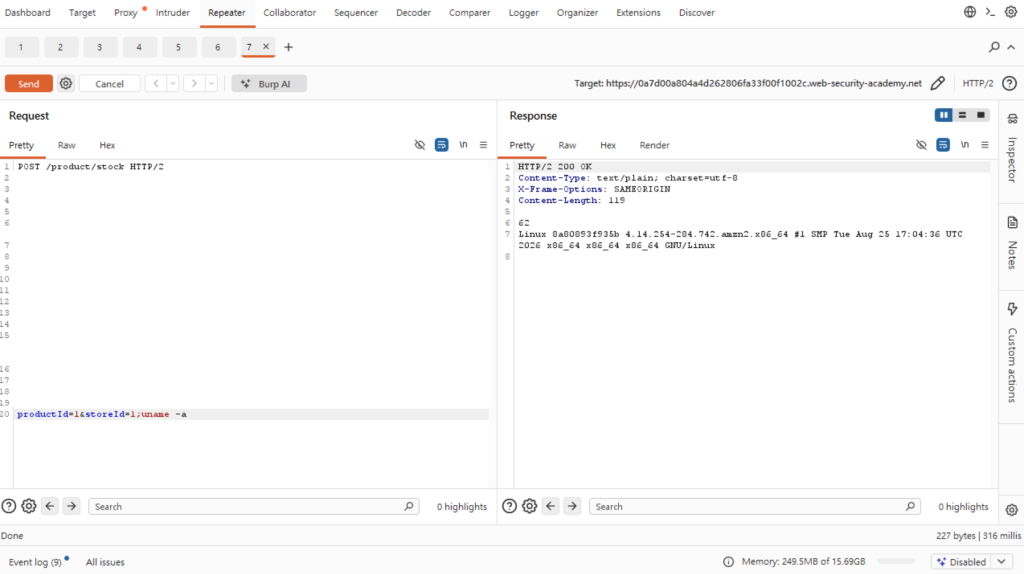Open the Request panel hamburger menu

pos(483,145)
